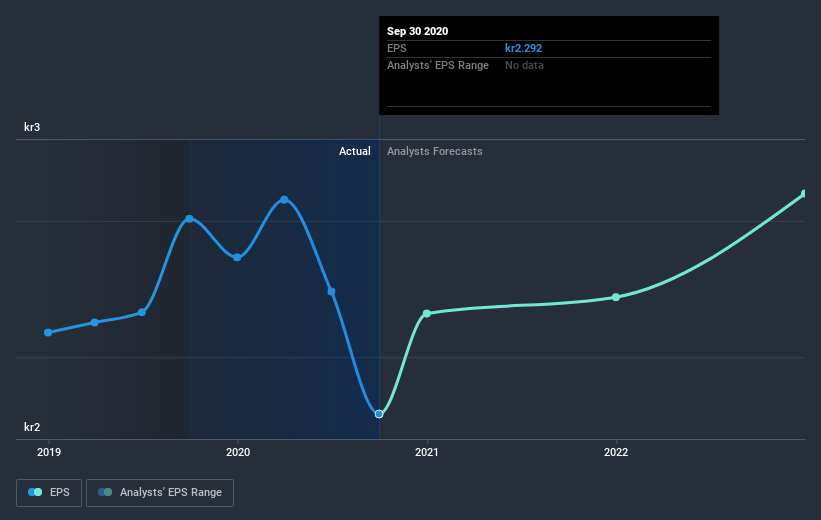This screenshot has height=520, width=821.
Task: Click the kr2.292 EPS value in tooltip
Action: (x=523, y=48)
